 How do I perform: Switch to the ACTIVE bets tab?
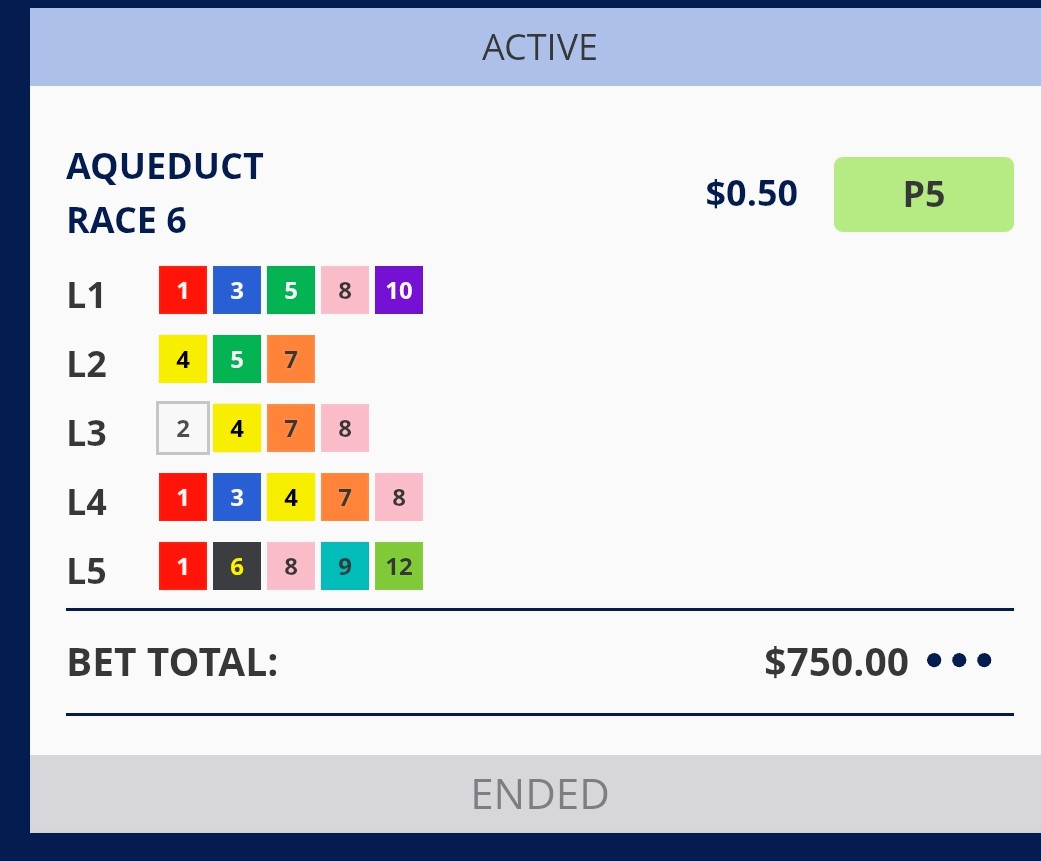(x=539, y=47)
